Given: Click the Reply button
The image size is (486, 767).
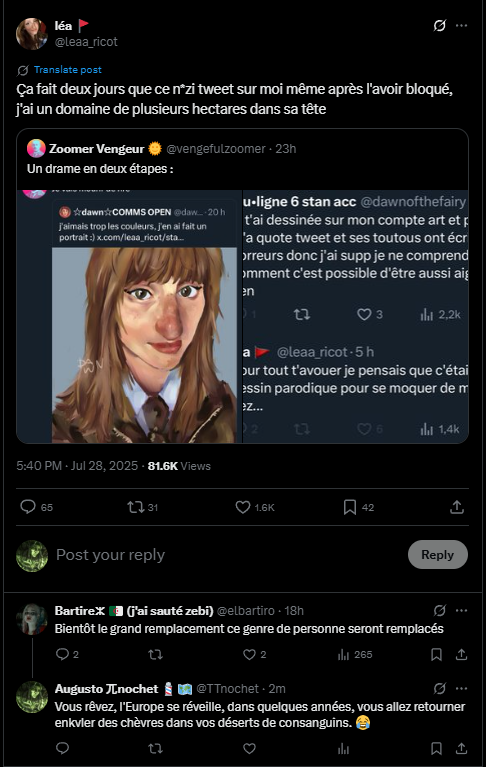Looking at the screenshot, I should pos(438,554).
